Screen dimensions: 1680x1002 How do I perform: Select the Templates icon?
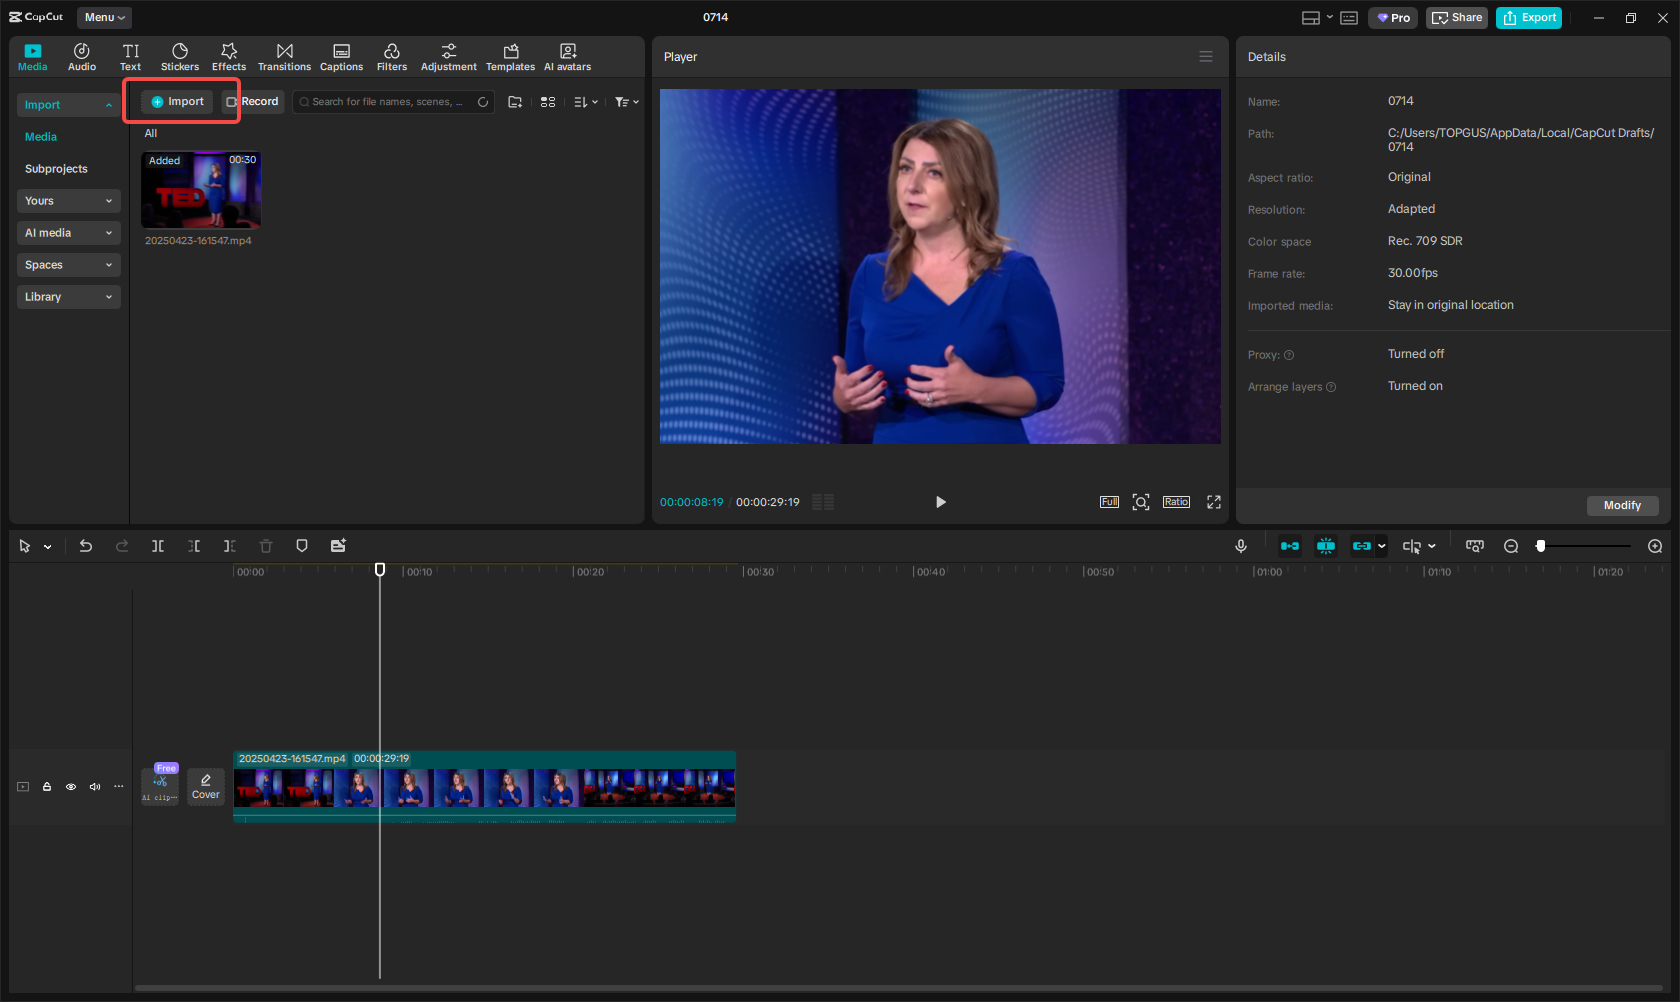click(510, 56)
